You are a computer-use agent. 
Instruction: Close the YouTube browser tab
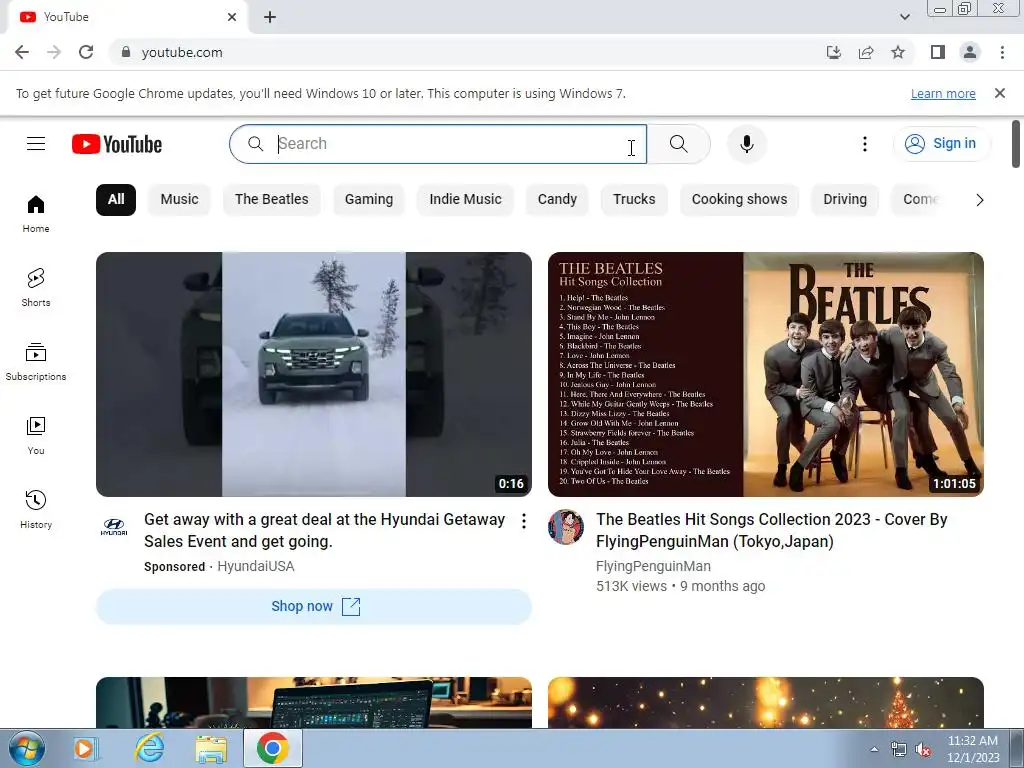pyautogui.click(x=232, y=17)
